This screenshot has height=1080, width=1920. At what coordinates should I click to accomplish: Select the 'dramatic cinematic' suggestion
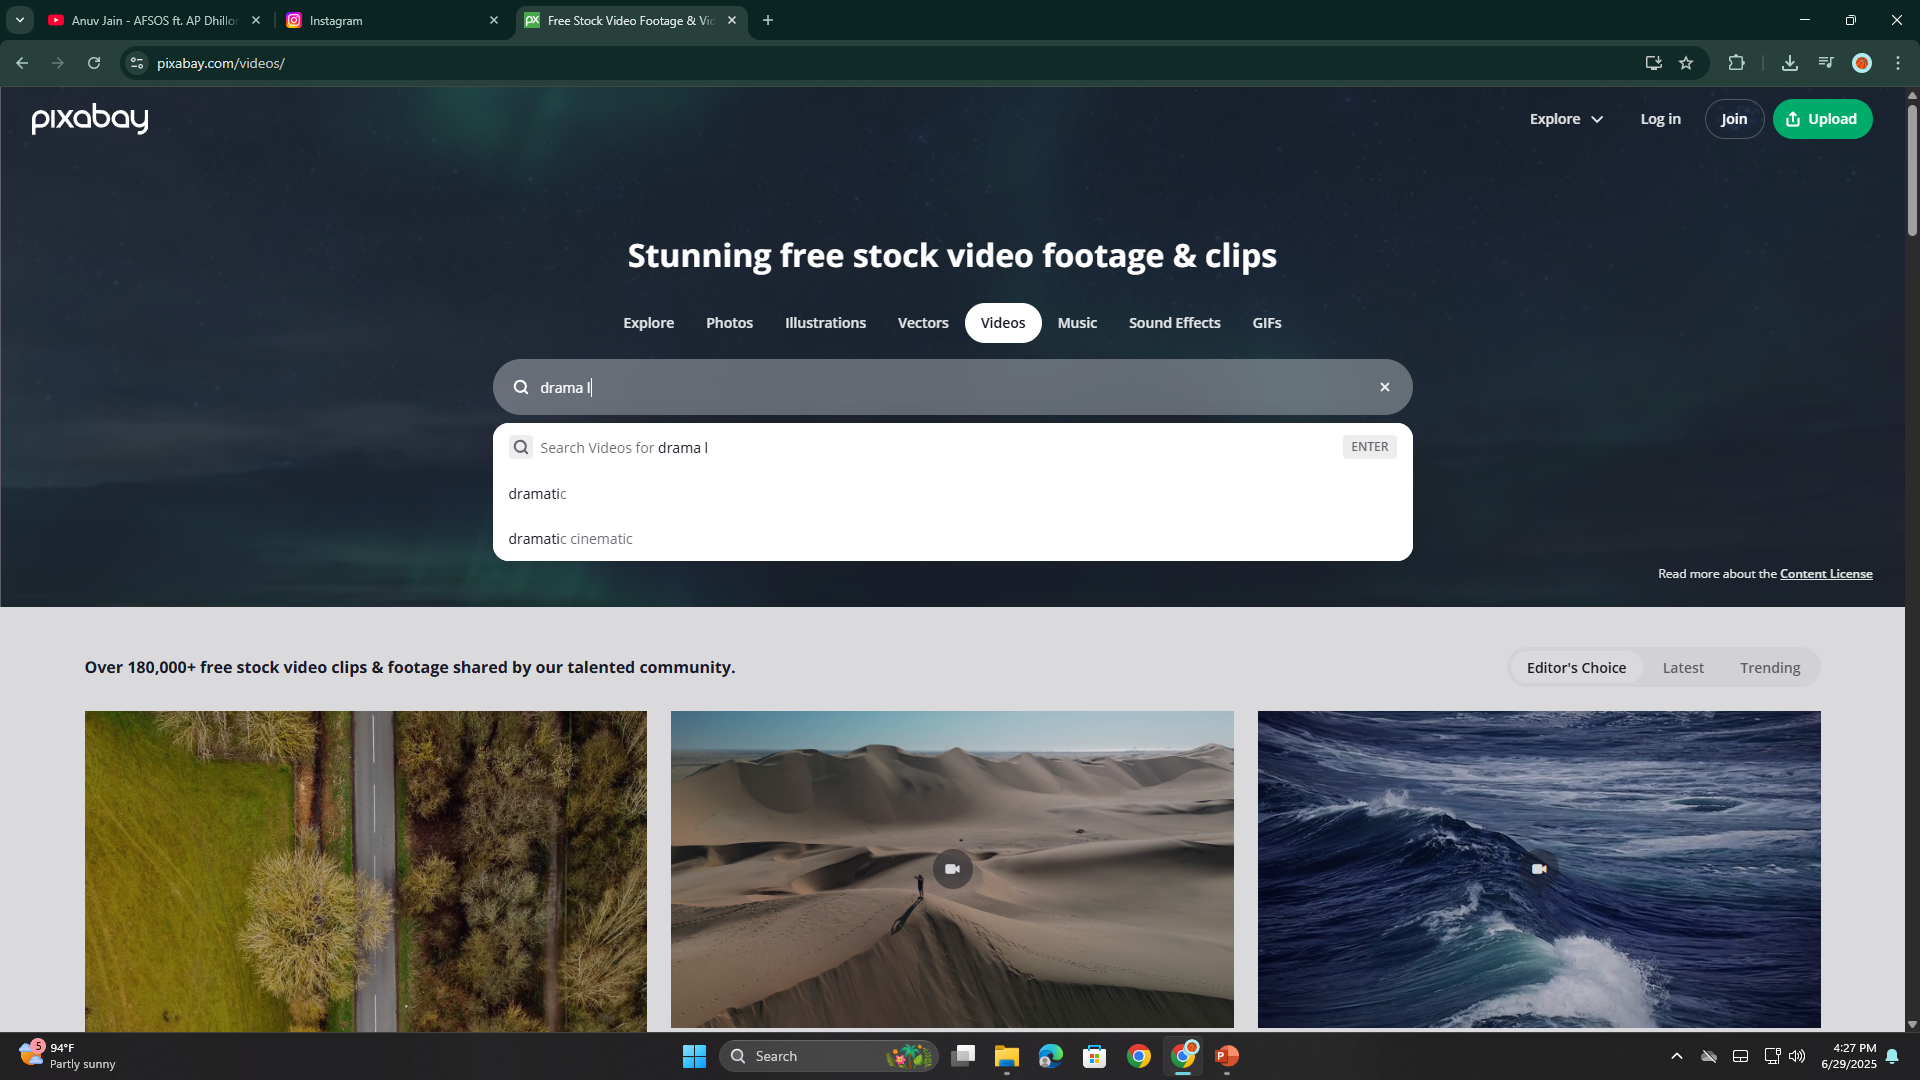tap(952, 539)
